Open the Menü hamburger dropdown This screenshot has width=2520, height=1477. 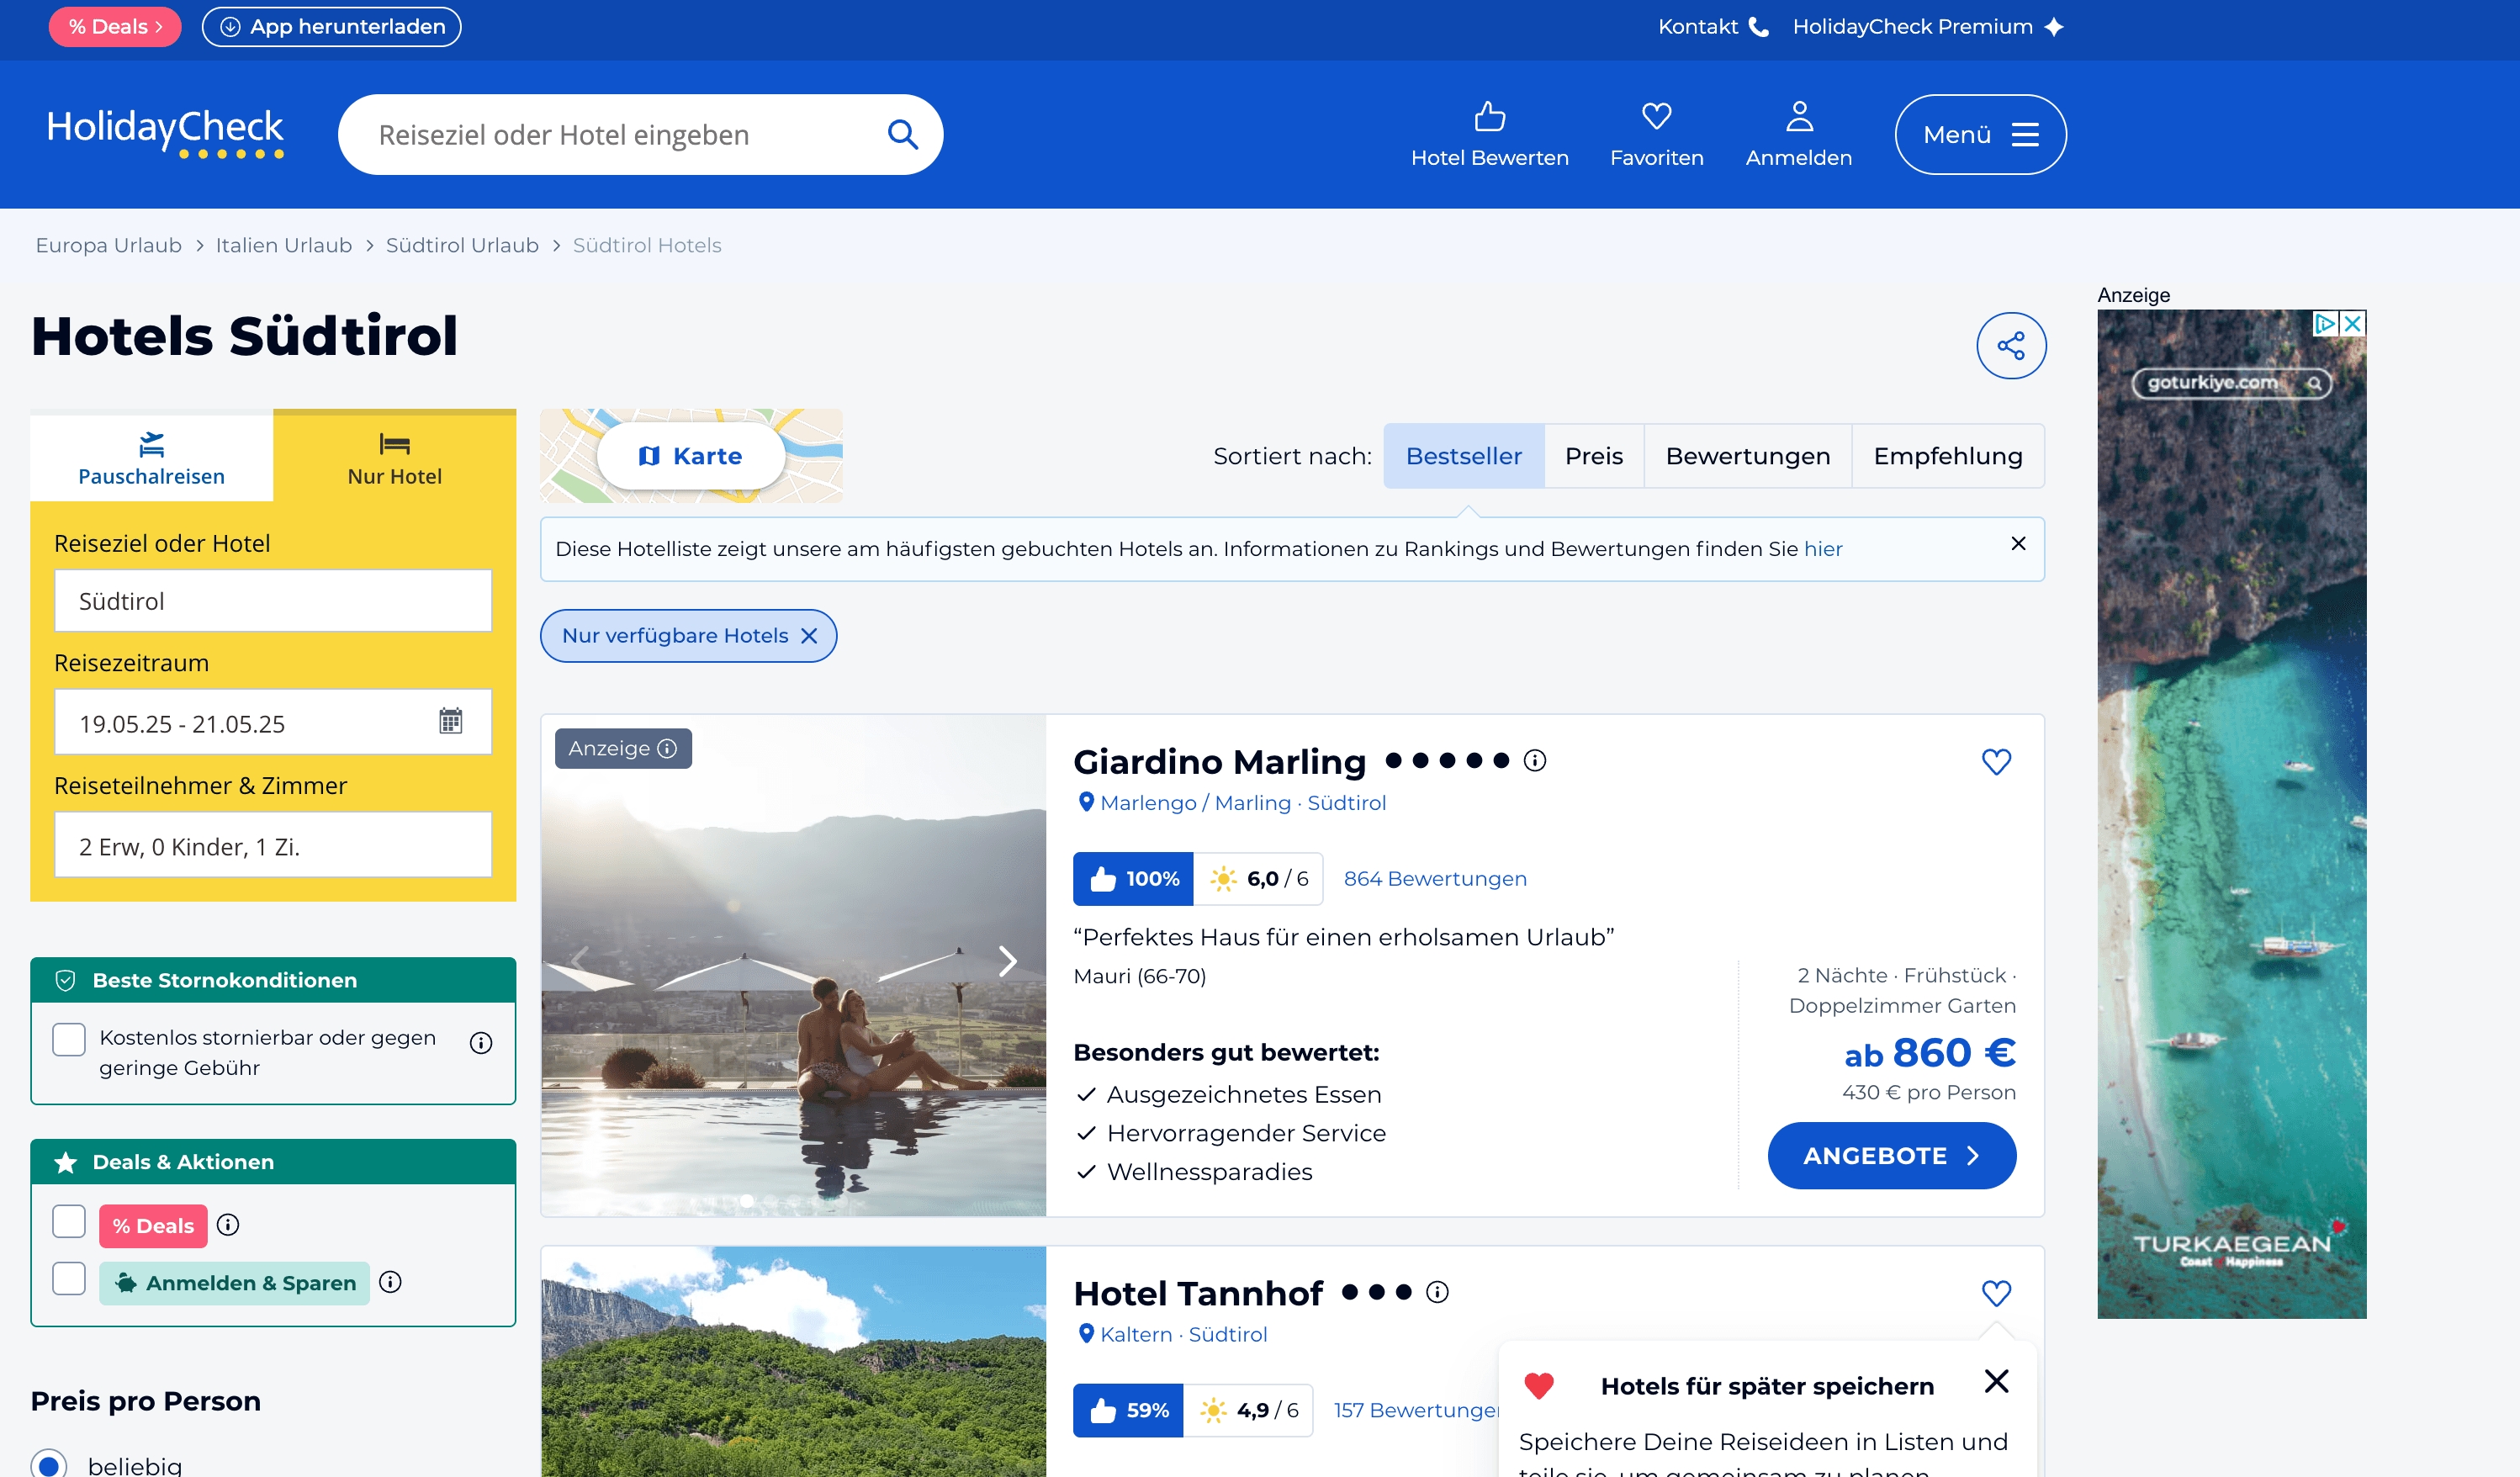(1979, 135)
